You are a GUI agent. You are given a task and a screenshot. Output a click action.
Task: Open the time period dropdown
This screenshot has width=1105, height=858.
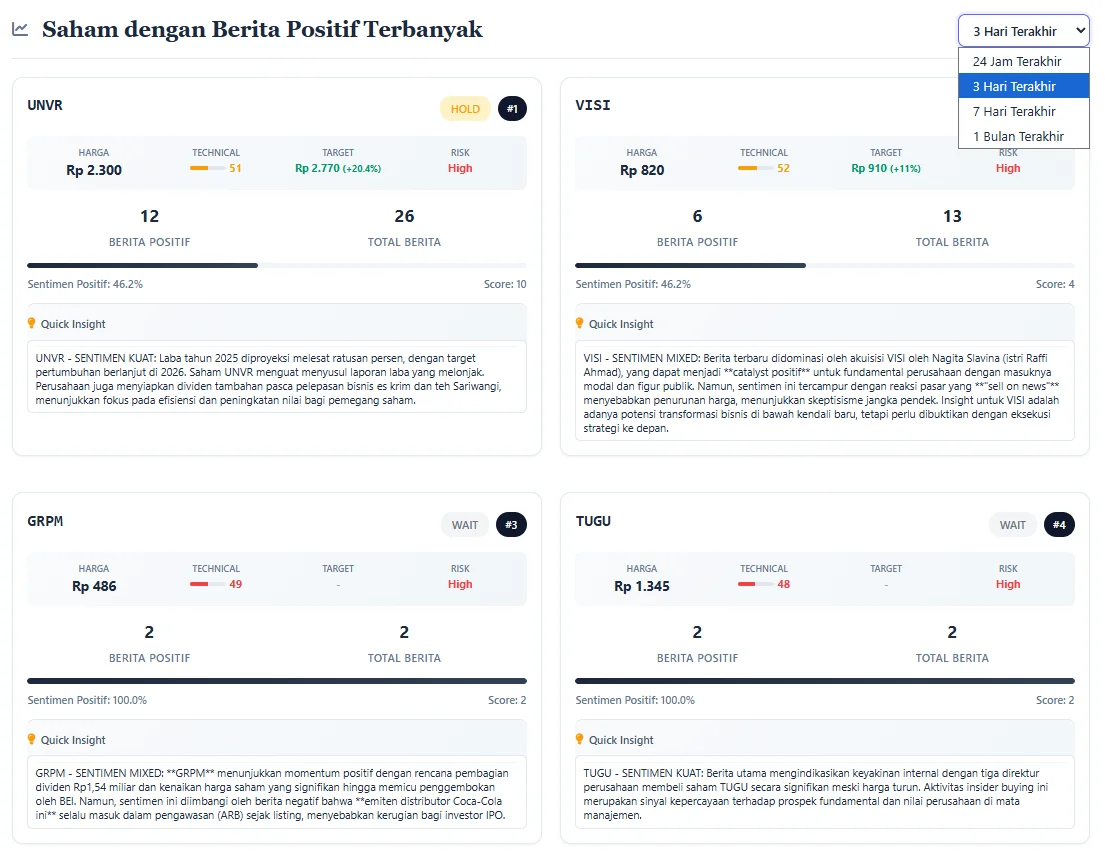point(1023,31)
